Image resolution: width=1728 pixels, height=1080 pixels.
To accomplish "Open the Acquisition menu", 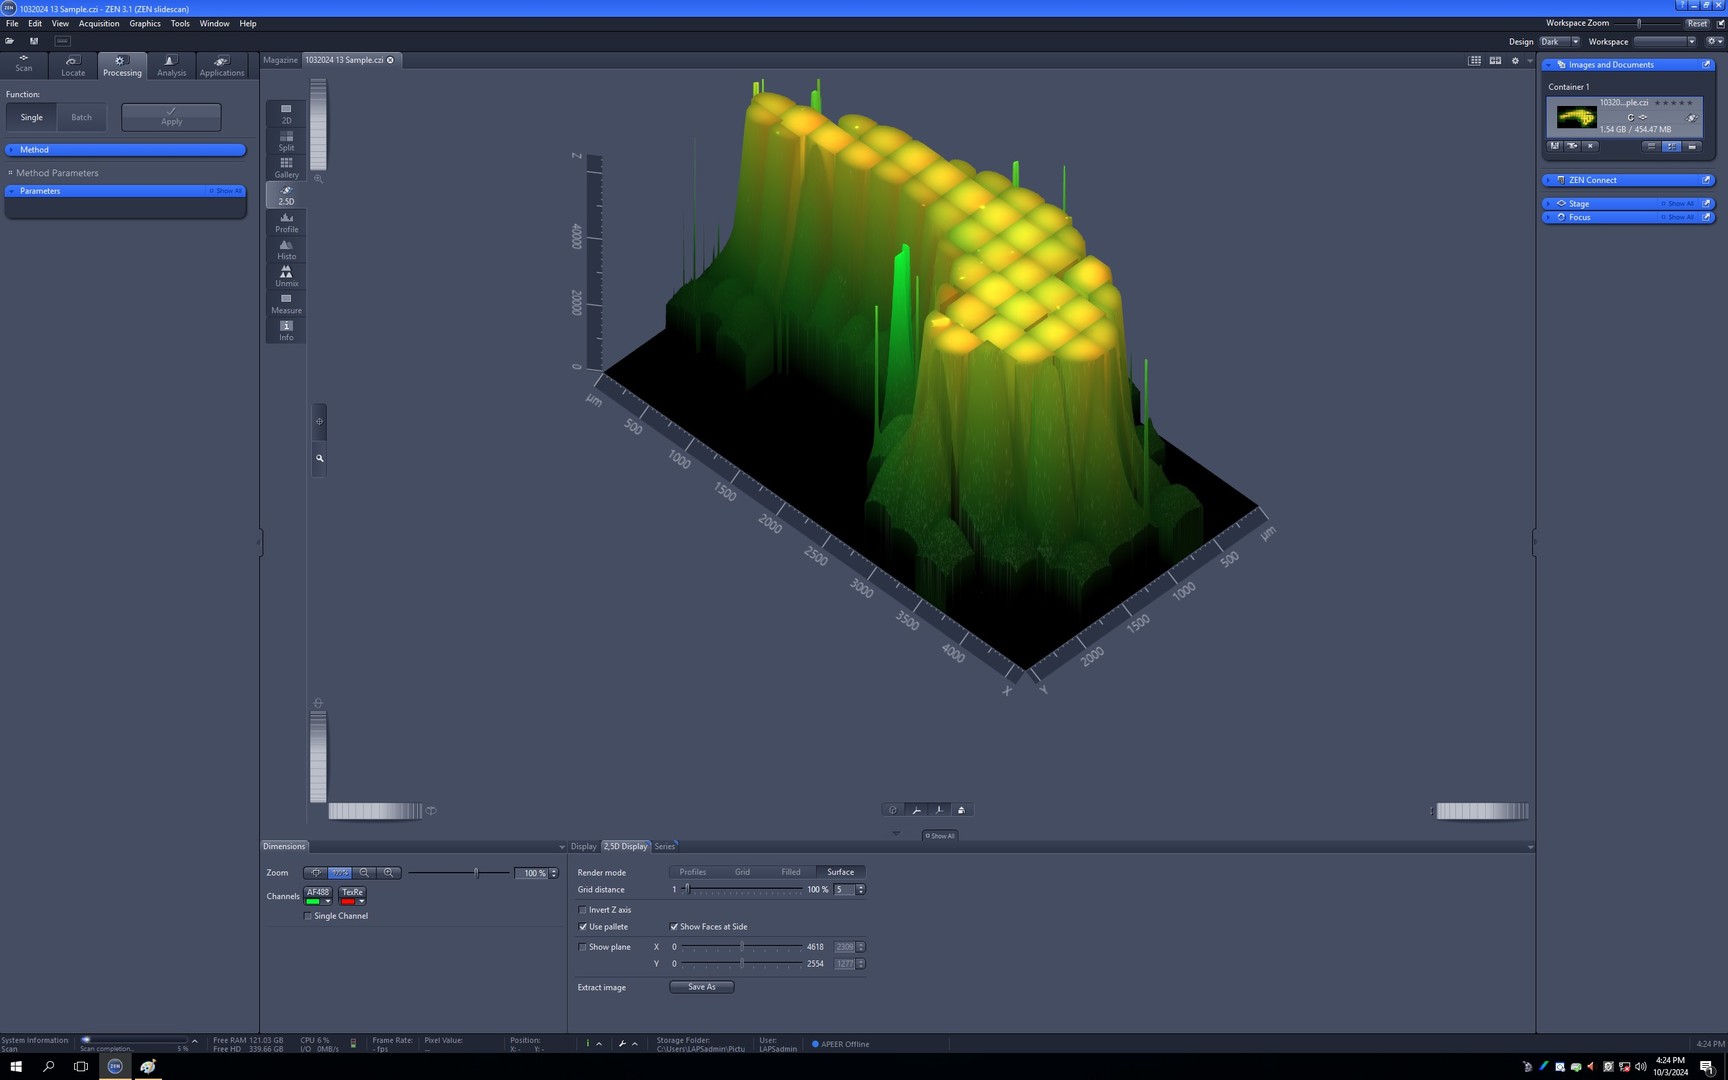I will [x=98, y=23].
